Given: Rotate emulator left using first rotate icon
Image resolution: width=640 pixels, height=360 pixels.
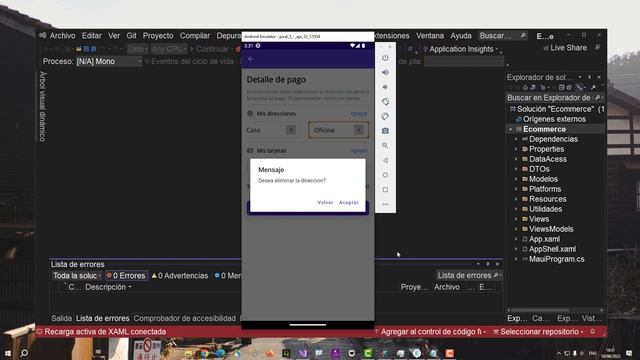Looking at the screenshot, I should tap(385, 102).
